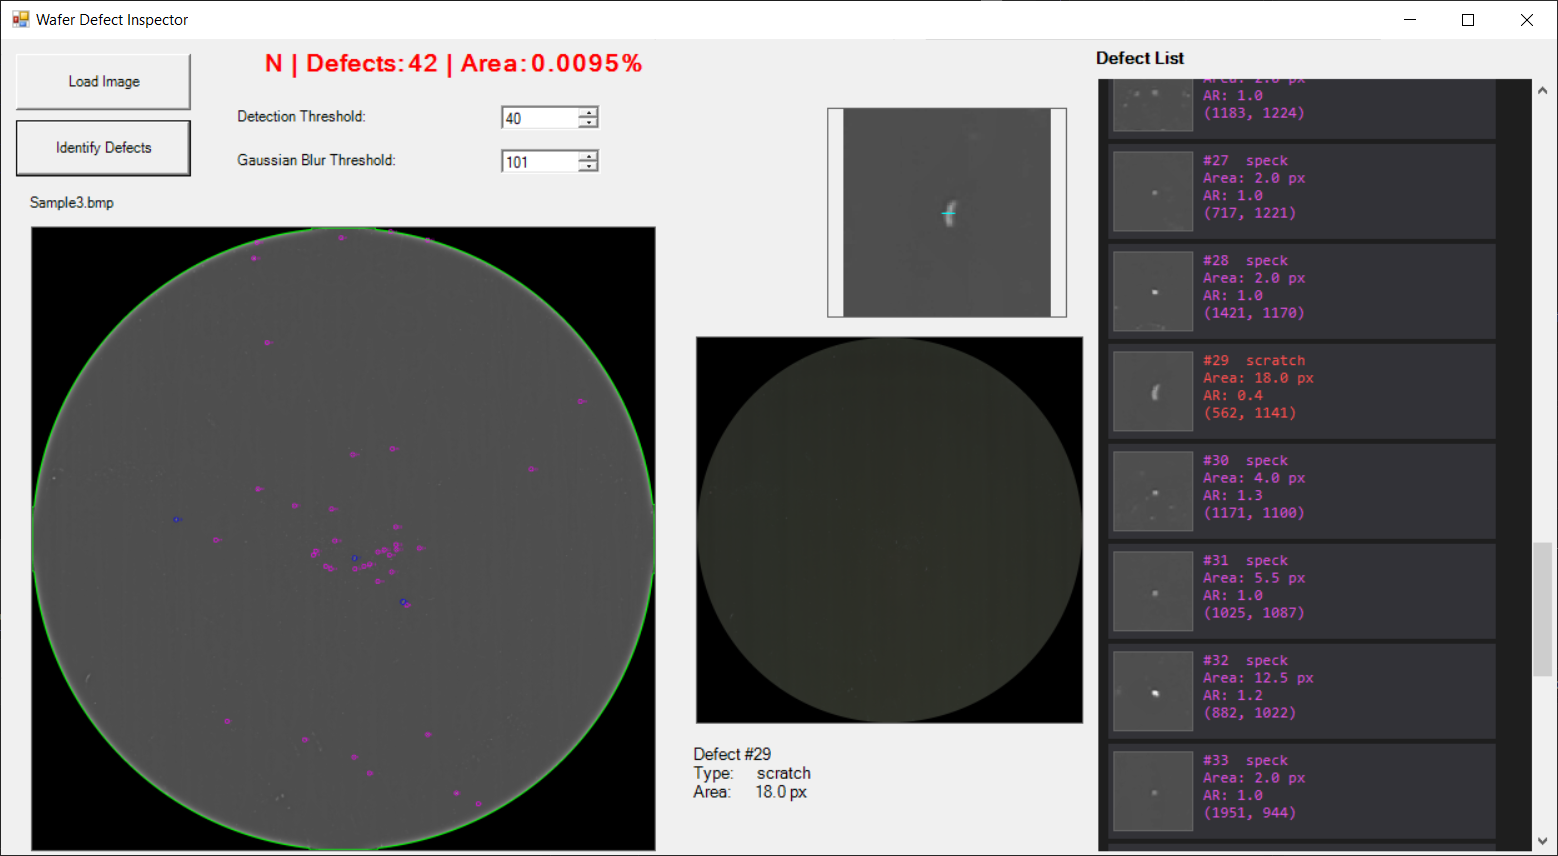This screenshot has height=856, width=1558.
Task: Increase Detection Threshold with up arrow
Action: [x=589, y=112]
